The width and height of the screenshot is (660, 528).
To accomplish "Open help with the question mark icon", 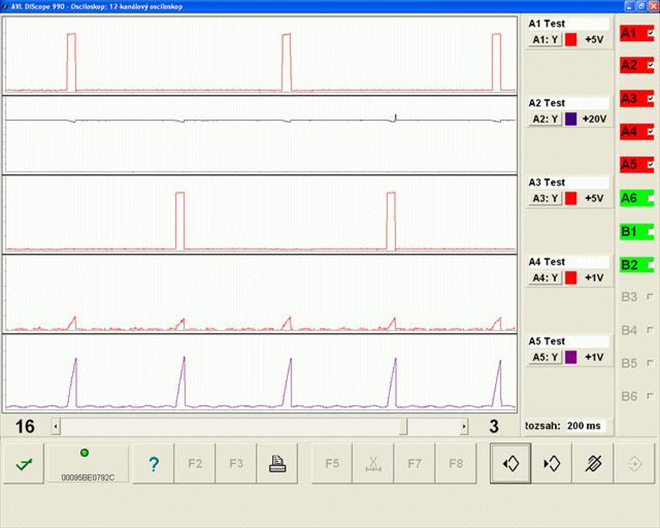I will [x=154, y=464].
